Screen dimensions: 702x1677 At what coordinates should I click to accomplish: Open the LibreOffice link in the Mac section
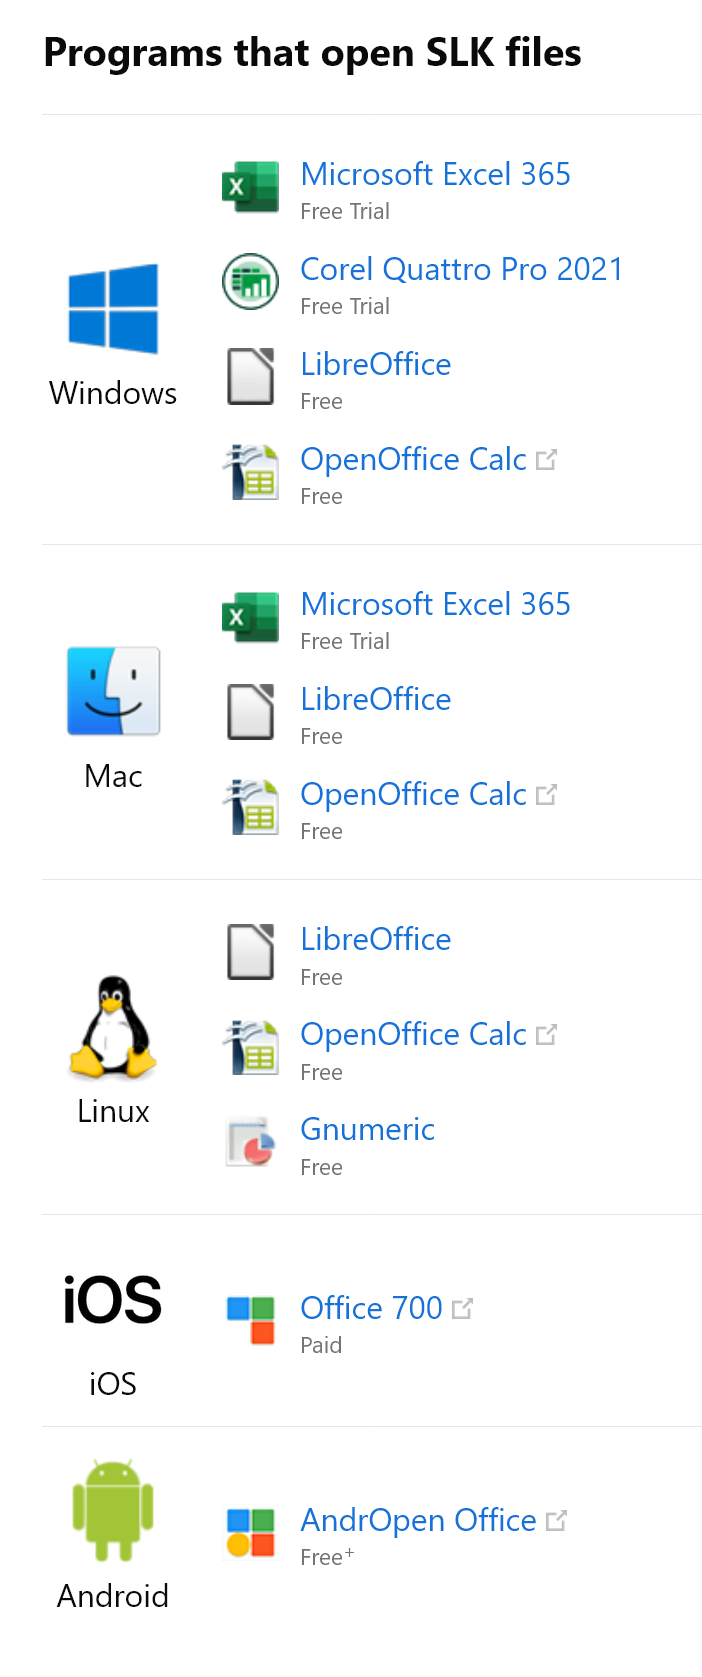click(376, 699)
